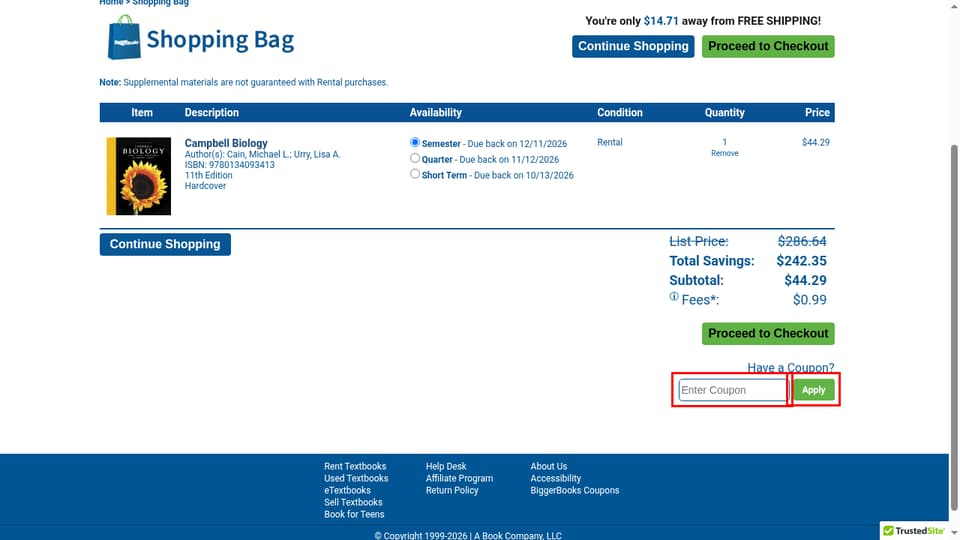This screenshot has height=540, width=960.
Task: Focus the Enter Coupon field
Action: [733, 390]
